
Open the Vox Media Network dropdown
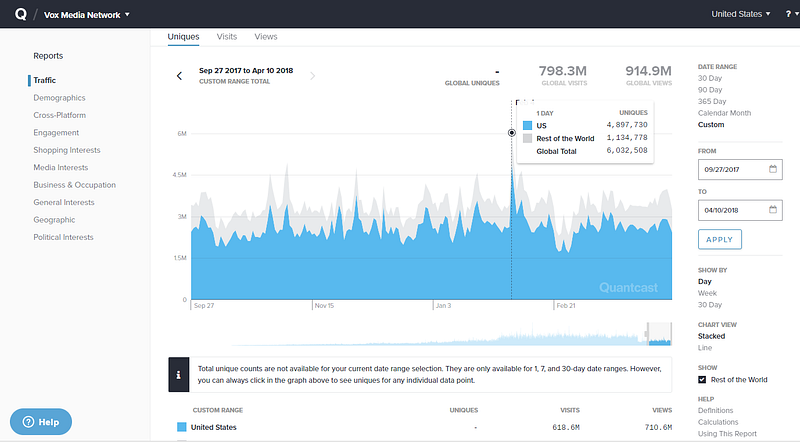pos(87,15)
